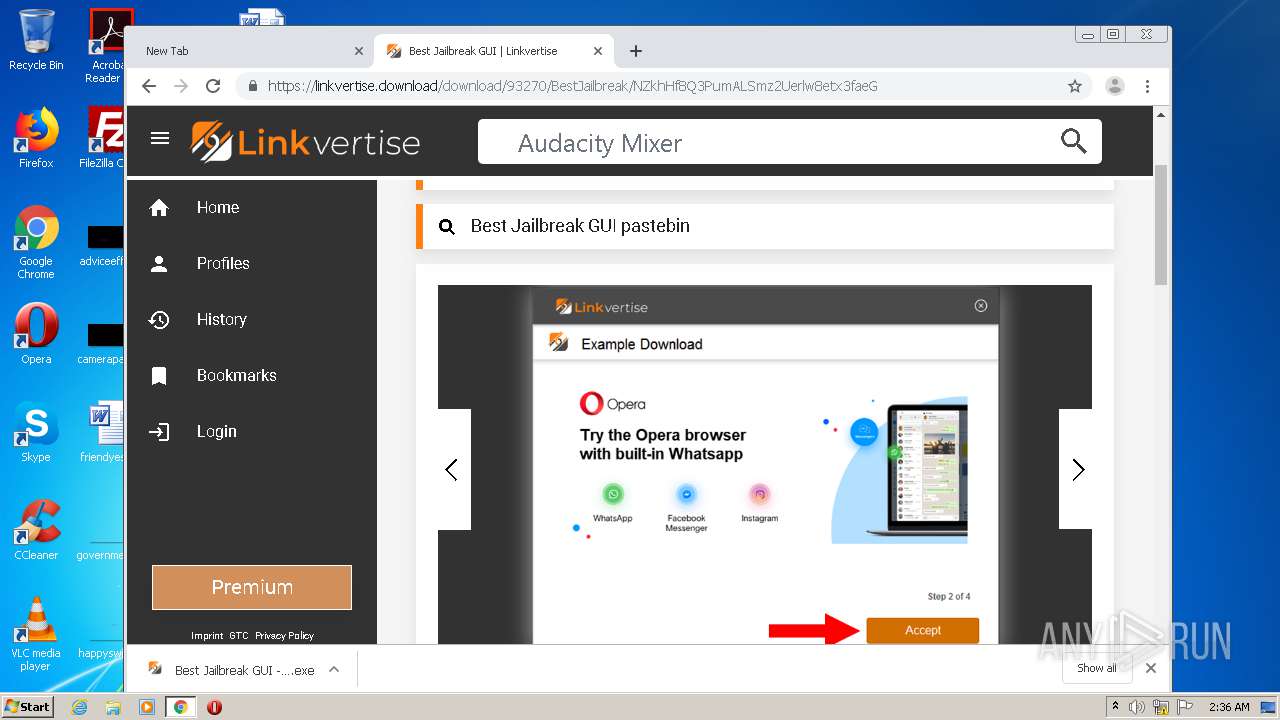The height and width of the screenshot is (720, 1280).
Task: Open CCleaner desktop shortcut
Action: point(36,530)
